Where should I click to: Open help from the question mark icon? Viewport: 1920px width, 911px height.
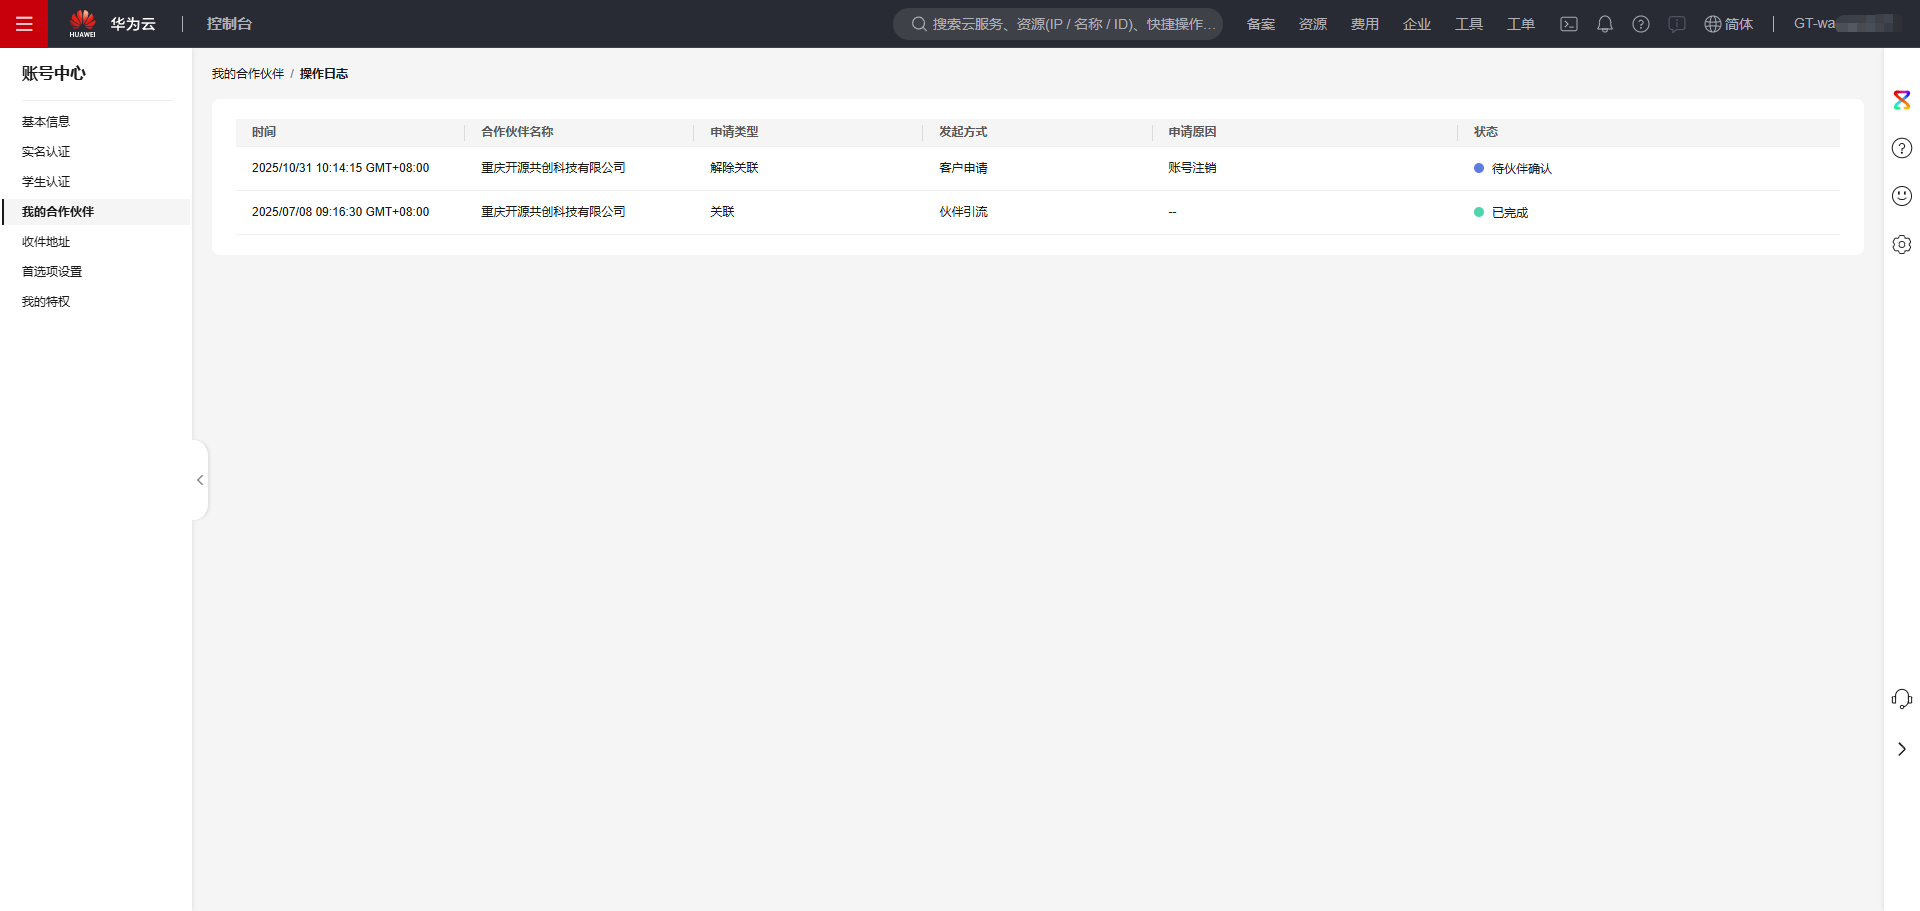coord(1641,24)
